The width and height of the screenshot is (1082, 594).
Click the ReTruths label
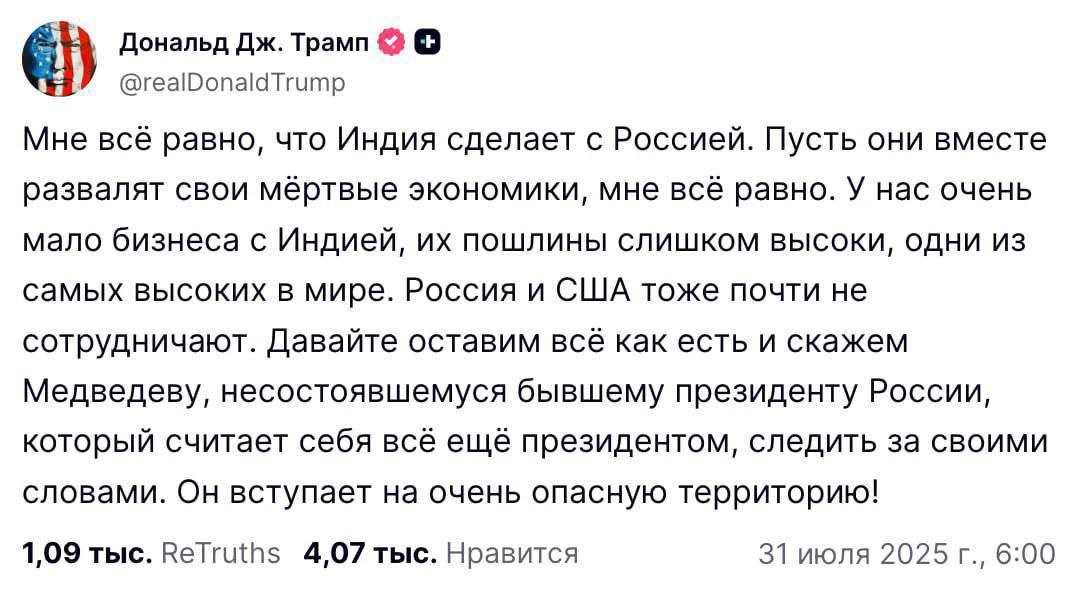(x=221, y=553)
